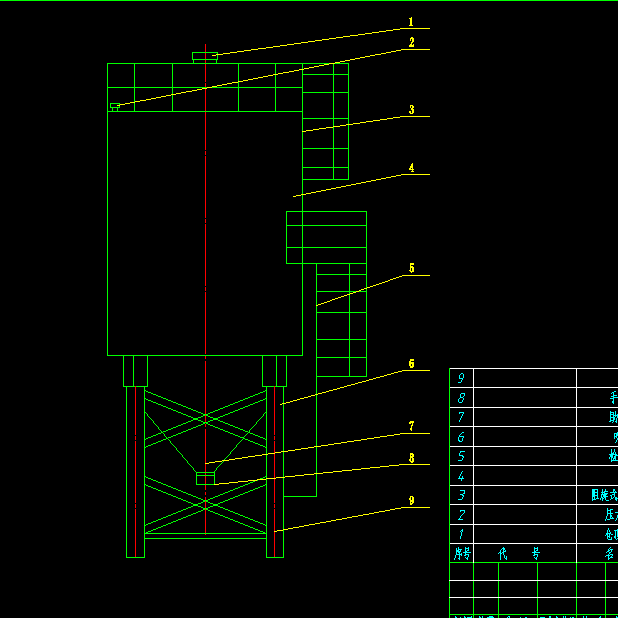Click yellow callout number 6
Image resolution: width=618 pixels, height=618 pixels.
pos(411,363)
